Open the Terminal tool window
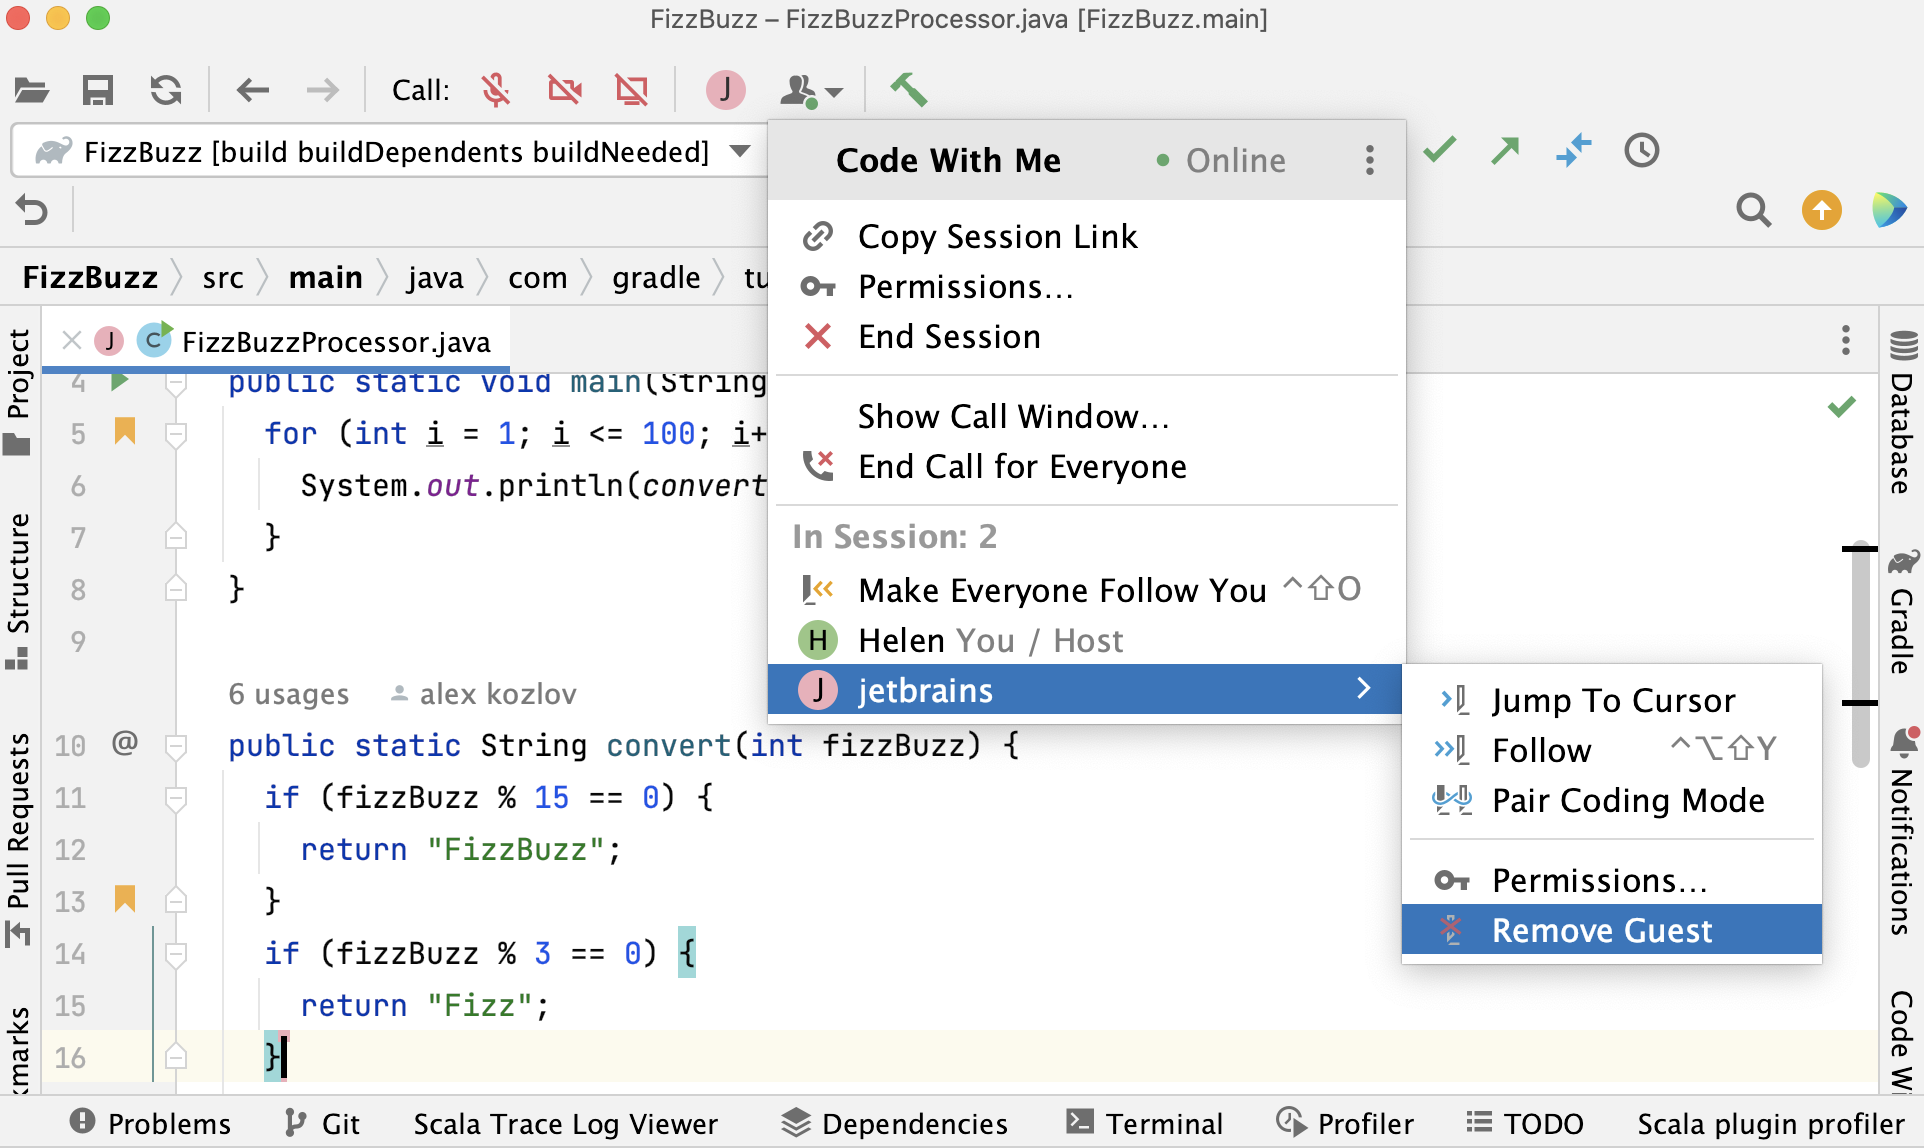Screen dimensions: 1924x1148 [x=1145, y=1124]
